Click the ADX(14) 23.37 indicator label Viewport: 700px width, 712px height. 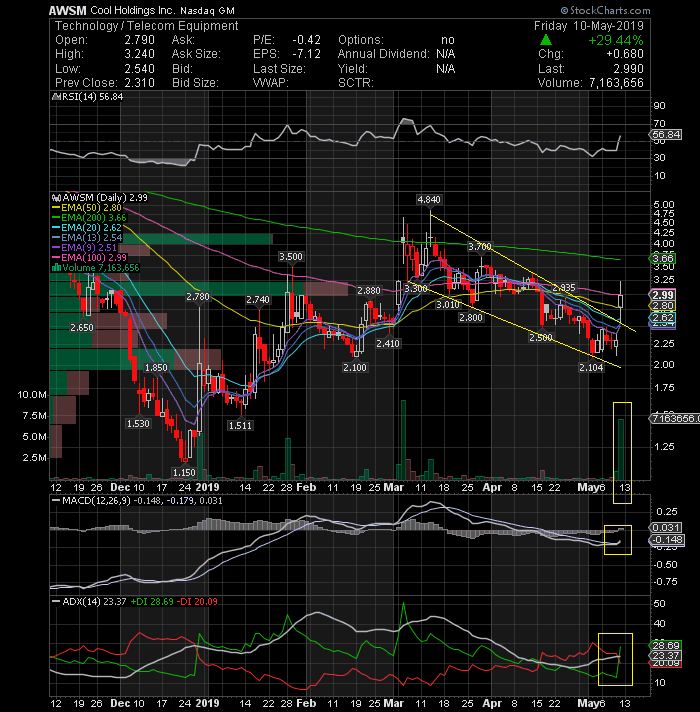[x=89, y=602]
